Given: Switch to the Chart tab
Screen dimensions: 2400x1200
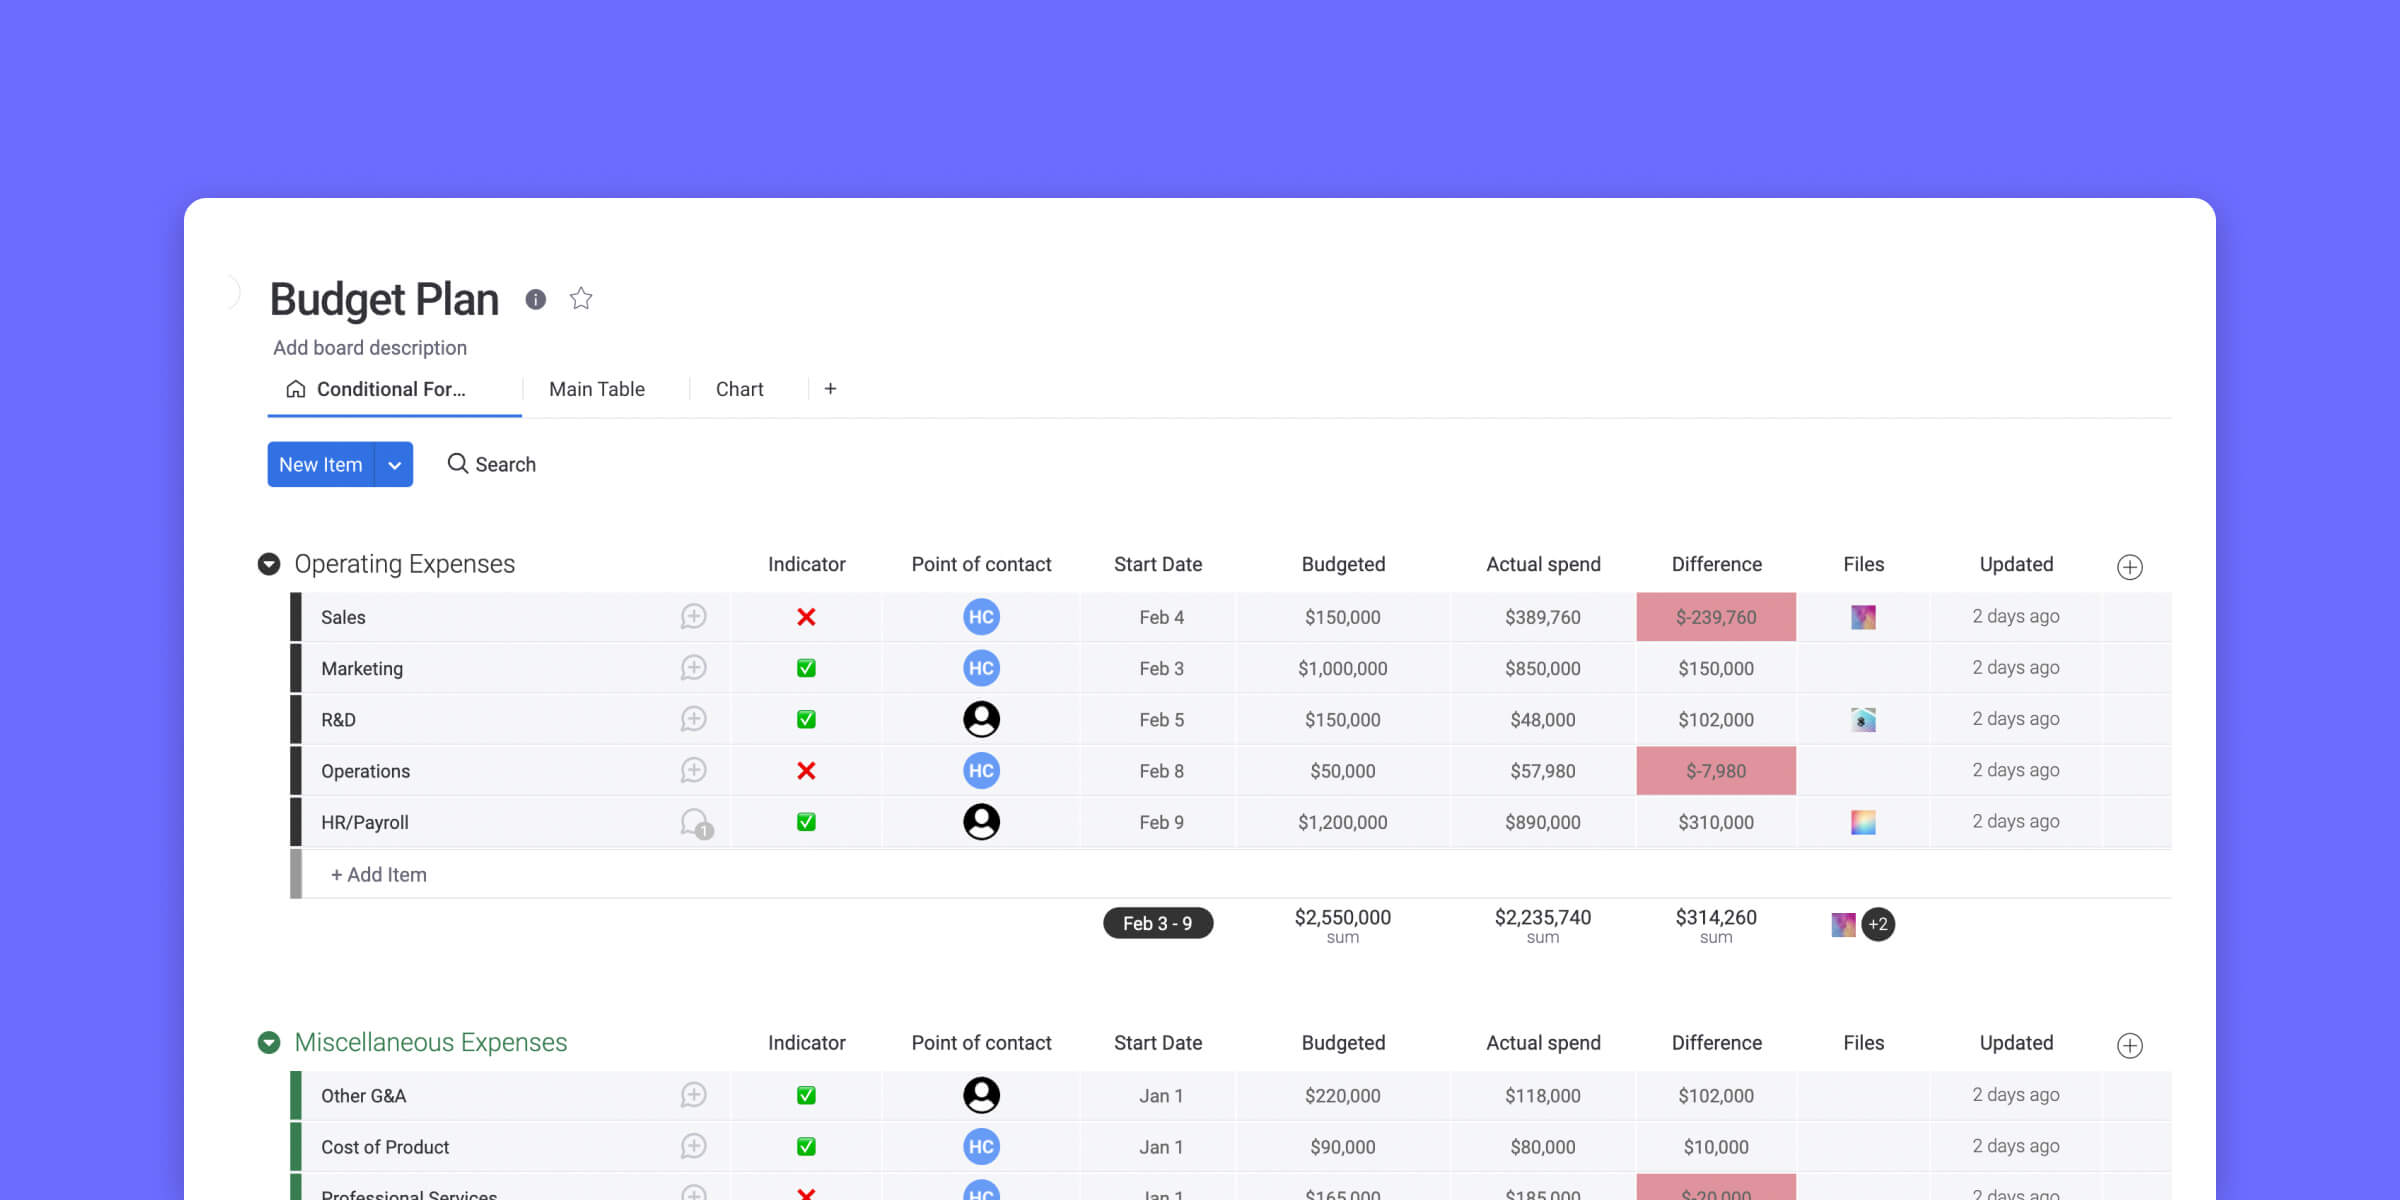Looking at the screenshot, I should click(x=739, y=387).
